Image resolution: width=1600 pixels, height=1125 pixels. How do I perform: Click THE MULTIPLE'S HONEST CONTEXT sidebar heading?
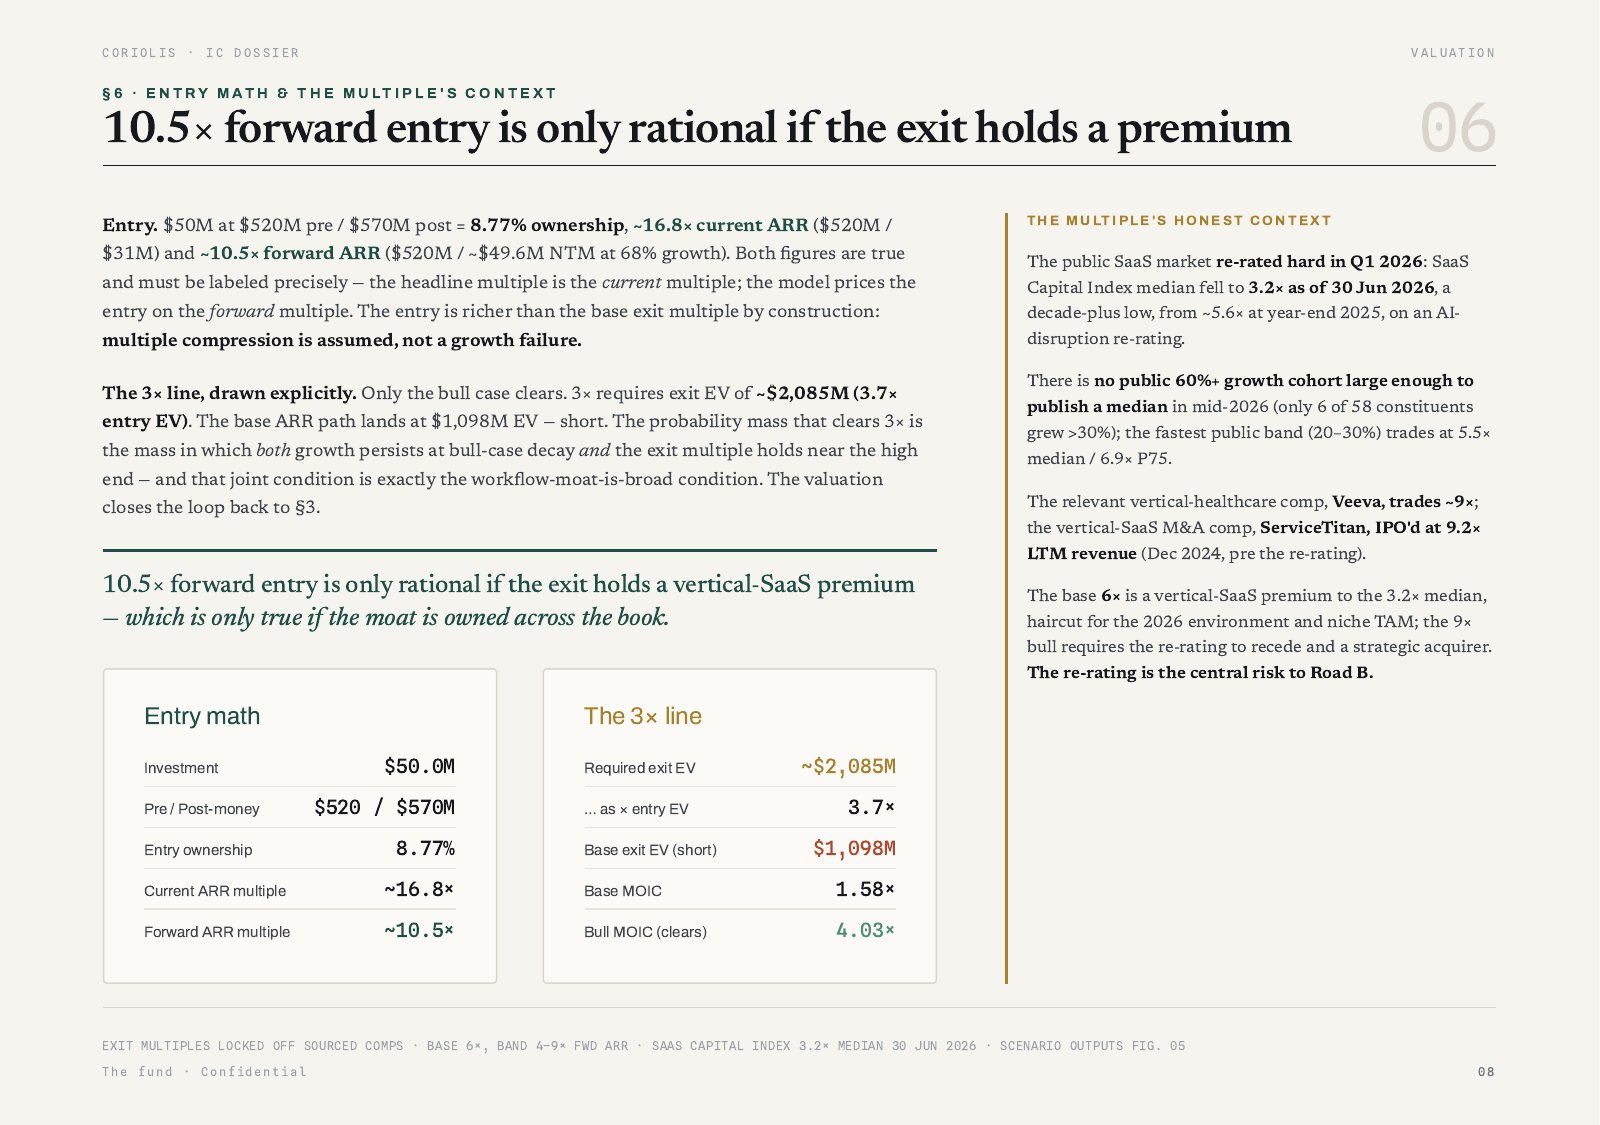(x=1179, y=221)
